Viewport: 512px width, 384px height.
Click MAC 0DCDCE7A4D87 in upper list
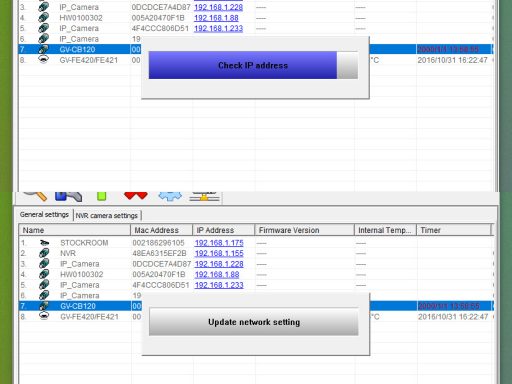pyautogui.click(x=161, y=7)
